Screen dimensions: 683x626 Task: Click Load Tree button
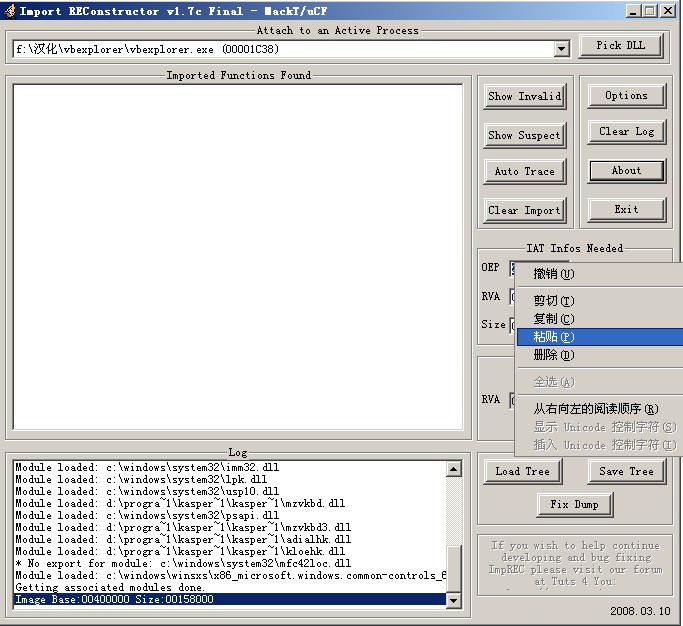coord(523,472)
